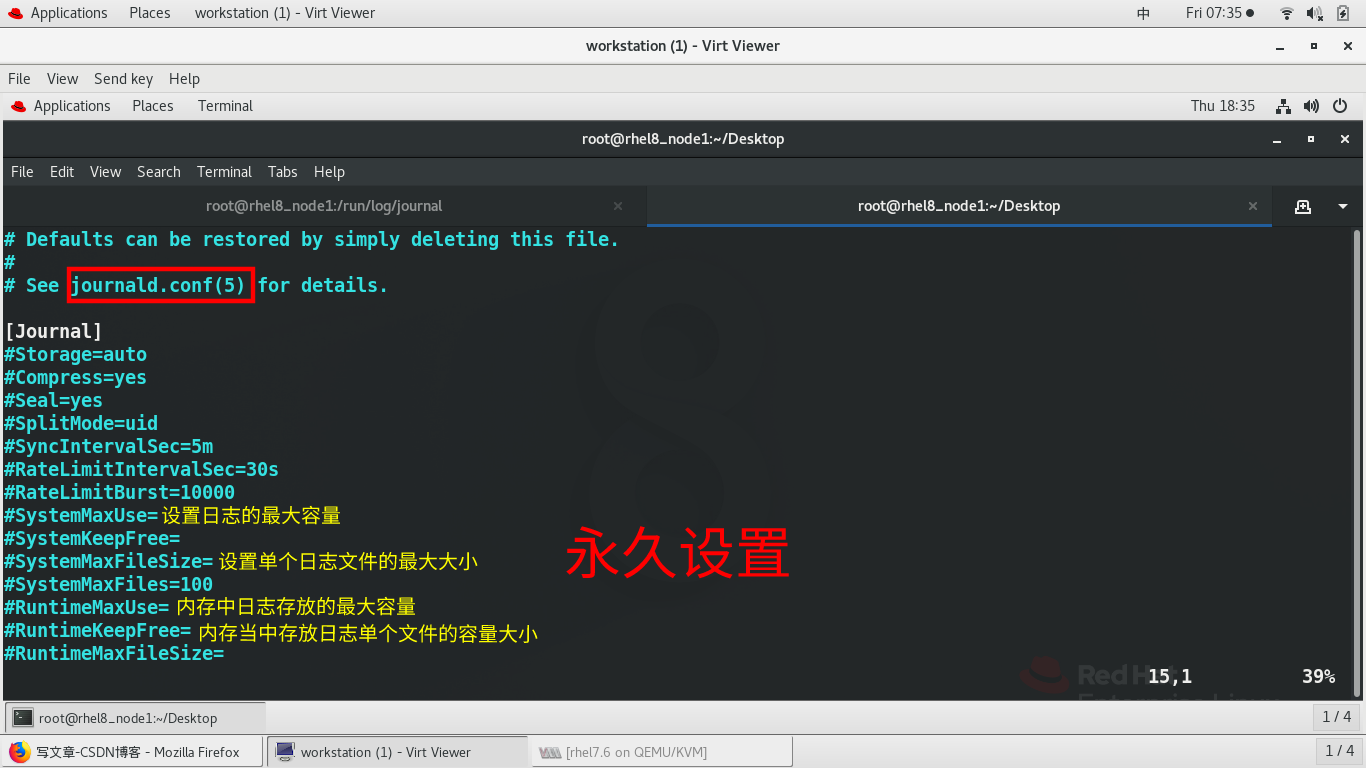Switch to rhel7.6 on QEMU/KVM window
The image size is (1366, 768).
[662, 752]
